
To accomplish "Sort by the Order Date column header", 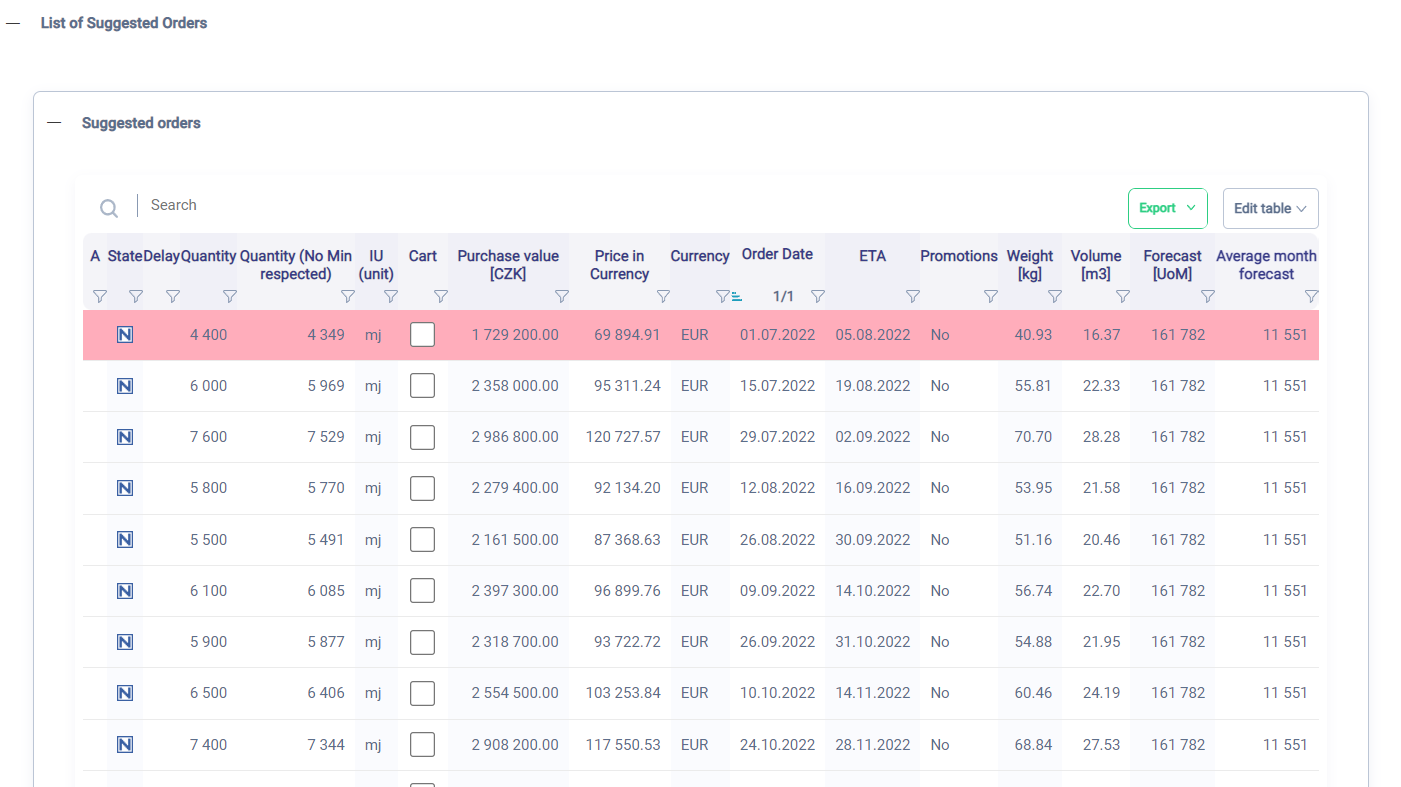I will (777, 254).
